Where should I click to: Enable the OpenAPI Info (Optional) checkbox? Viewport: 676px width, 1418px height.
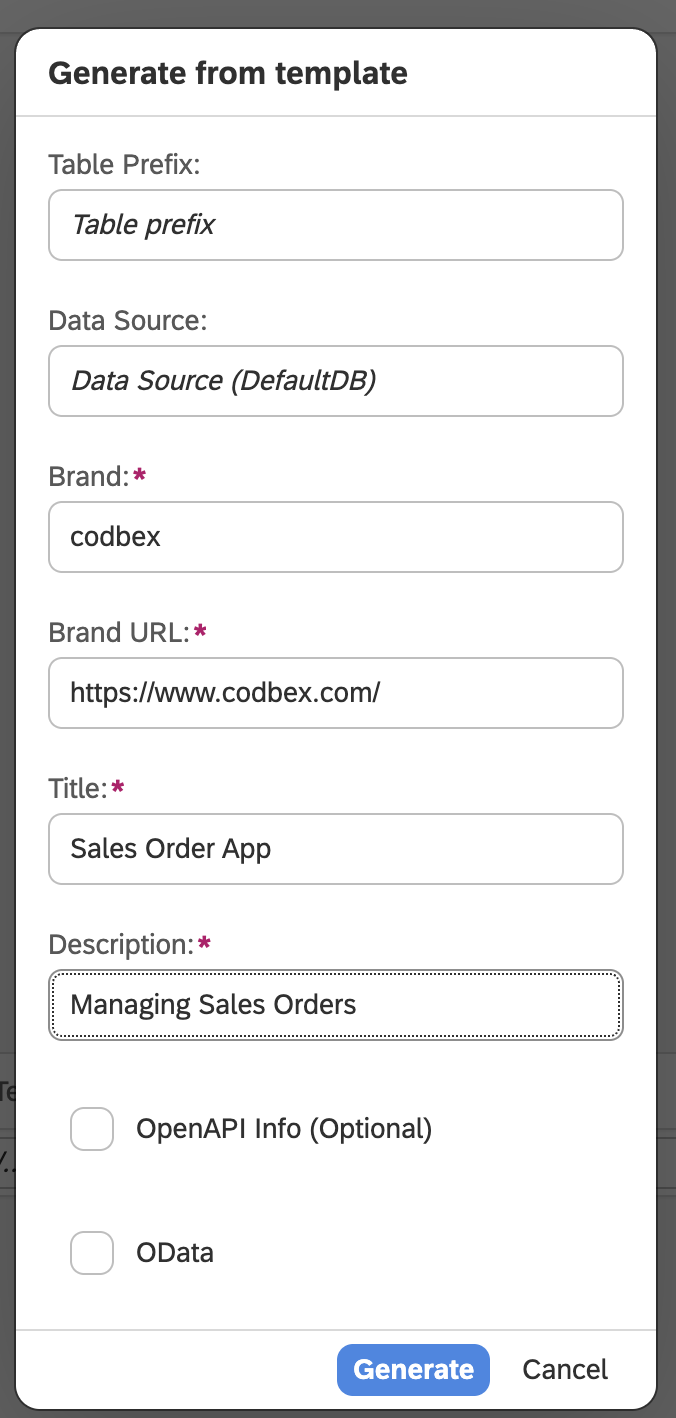coord(92,1129)
